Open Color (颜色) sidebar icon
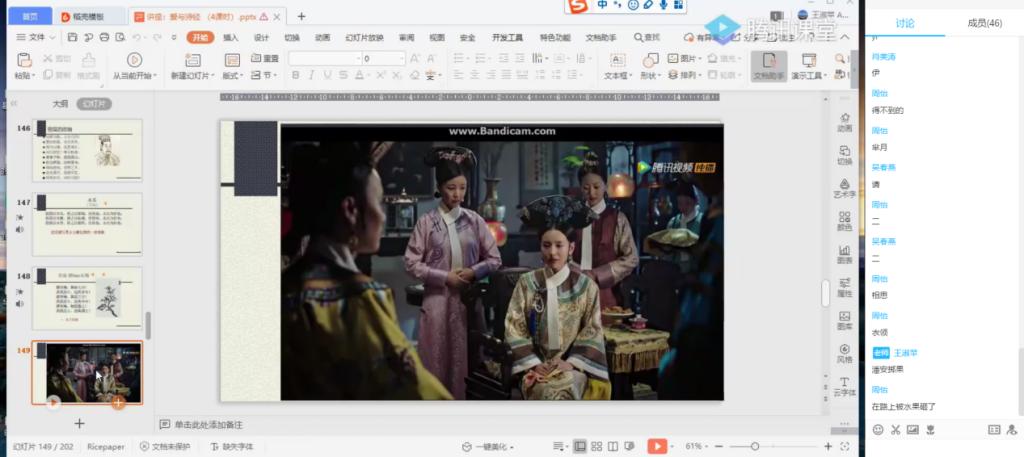 845,221
